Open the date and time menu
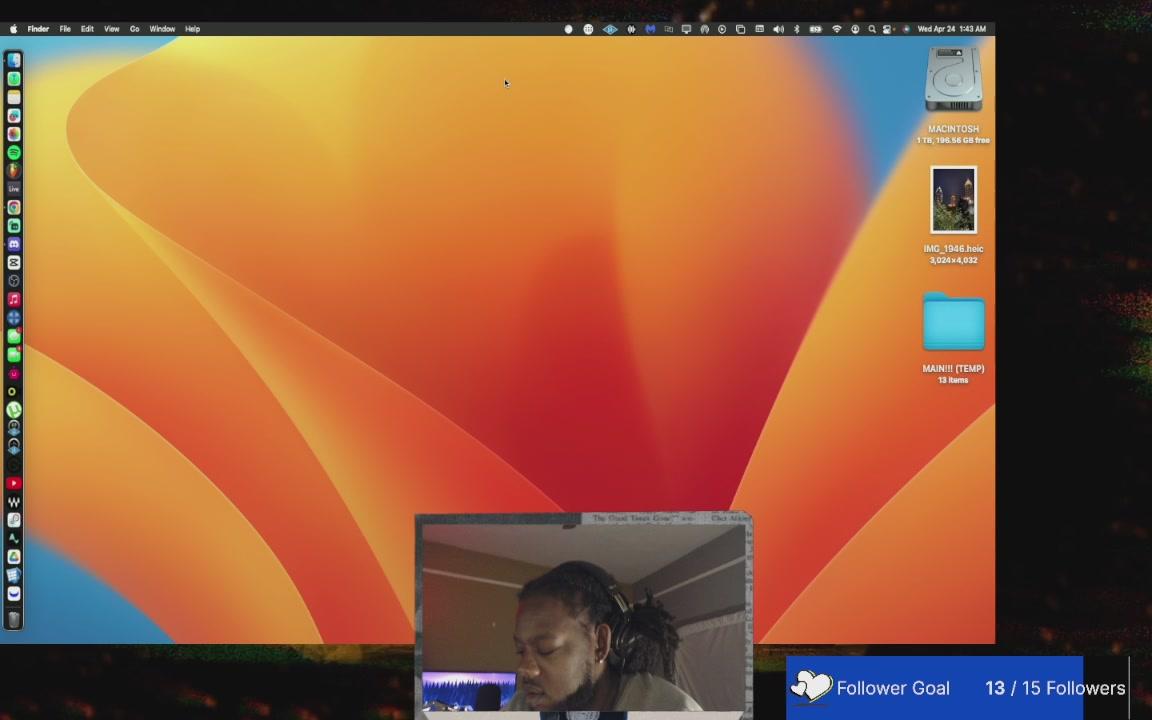1152x720 pixels. click(x=949, y=29)
